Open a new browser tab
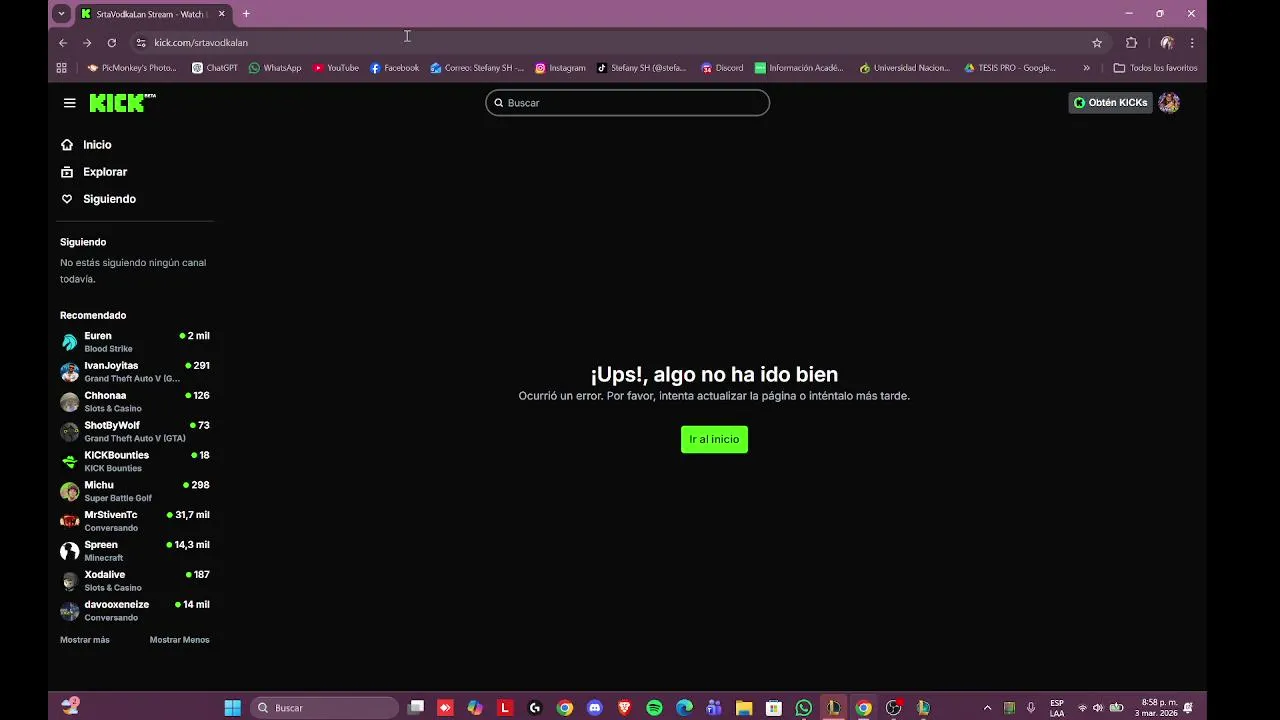Screen dimensions: 1280x720 pyautogui.click(x=246, y=14)
